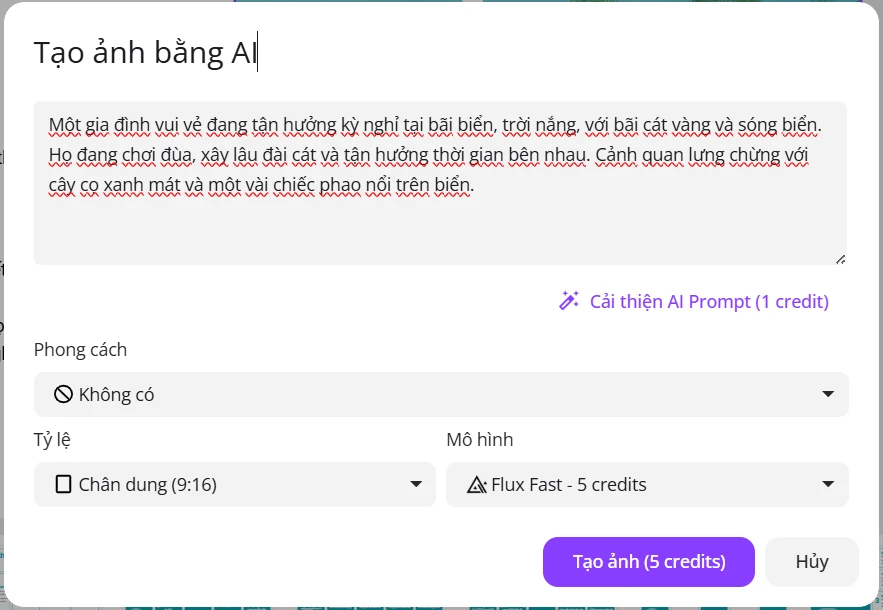Screen dimensions: 883x610
Task: Select the Không có style field
Action: (x=441, y=394)
